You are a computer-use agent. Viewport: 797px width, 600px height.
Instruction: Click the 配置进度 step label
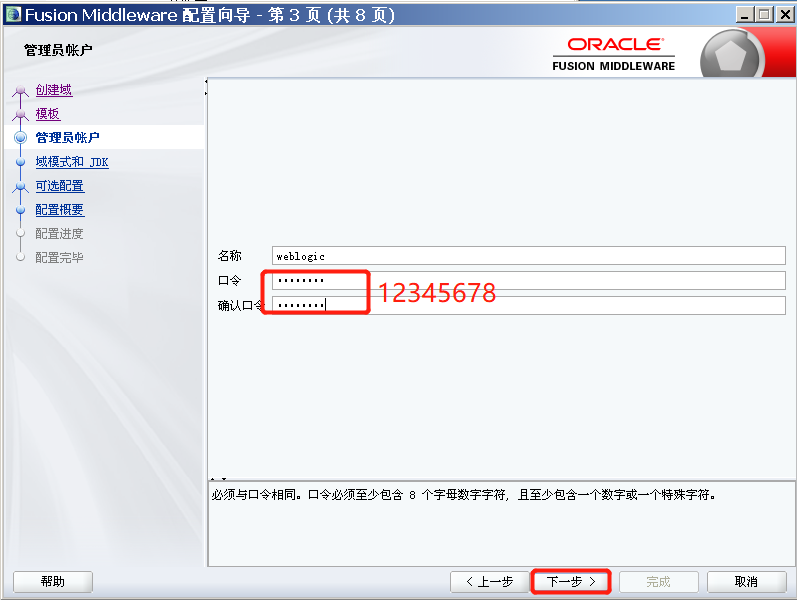click(x=59, y=233)
